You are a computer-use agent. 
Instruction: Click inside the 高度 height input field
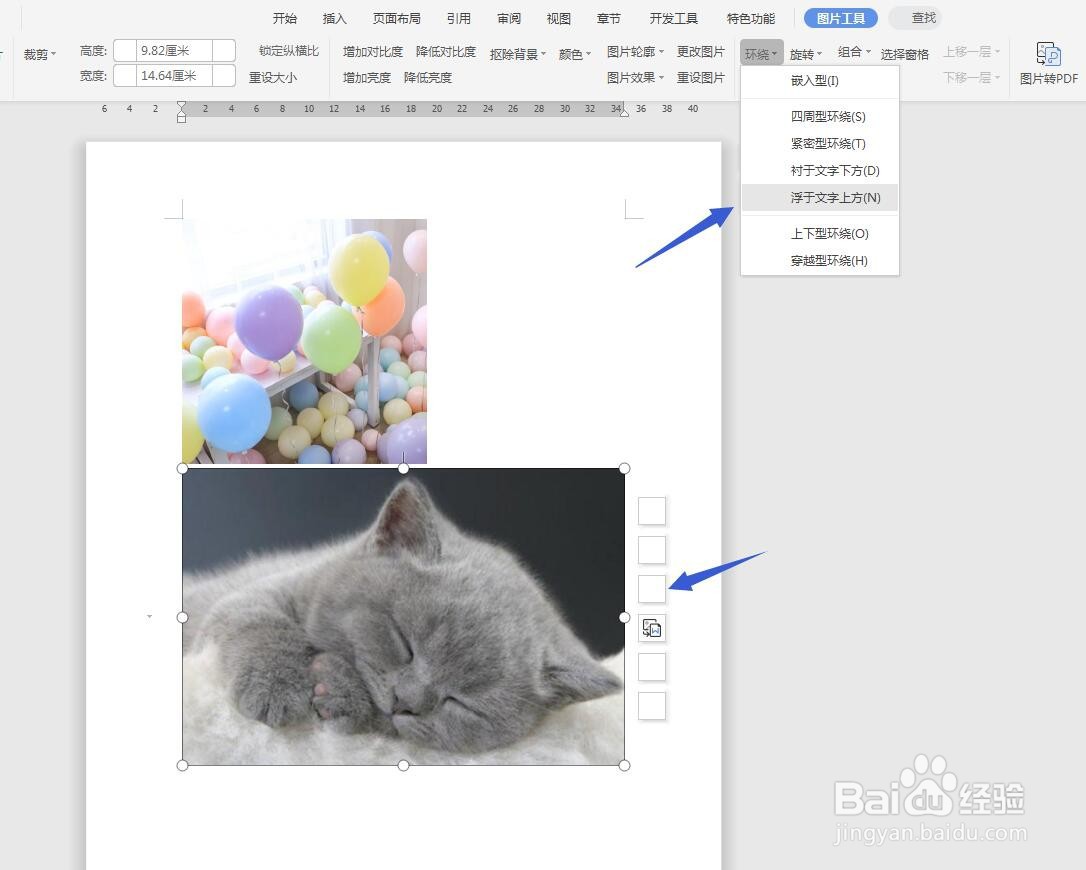coord(168,49)
